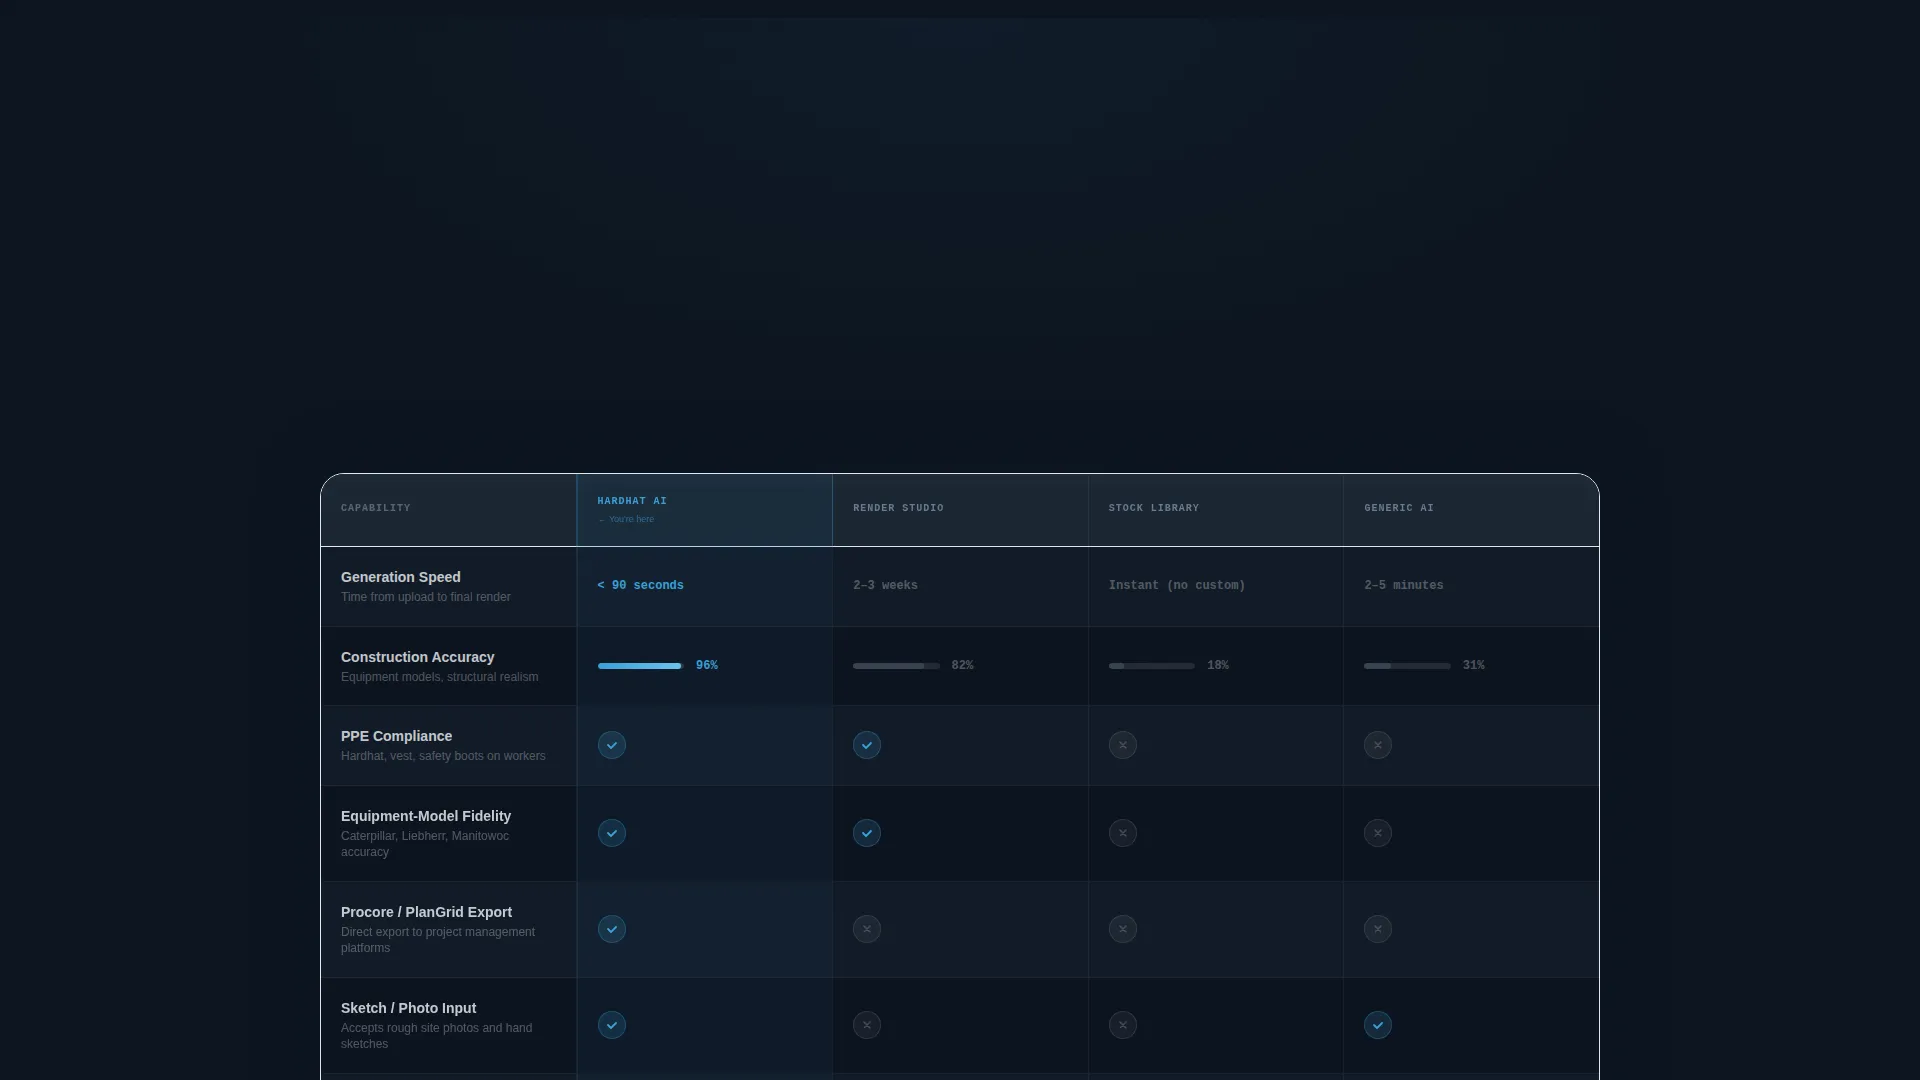Click the 'Instant (no custom)' value
1920x1080 pixels.
1176,586
